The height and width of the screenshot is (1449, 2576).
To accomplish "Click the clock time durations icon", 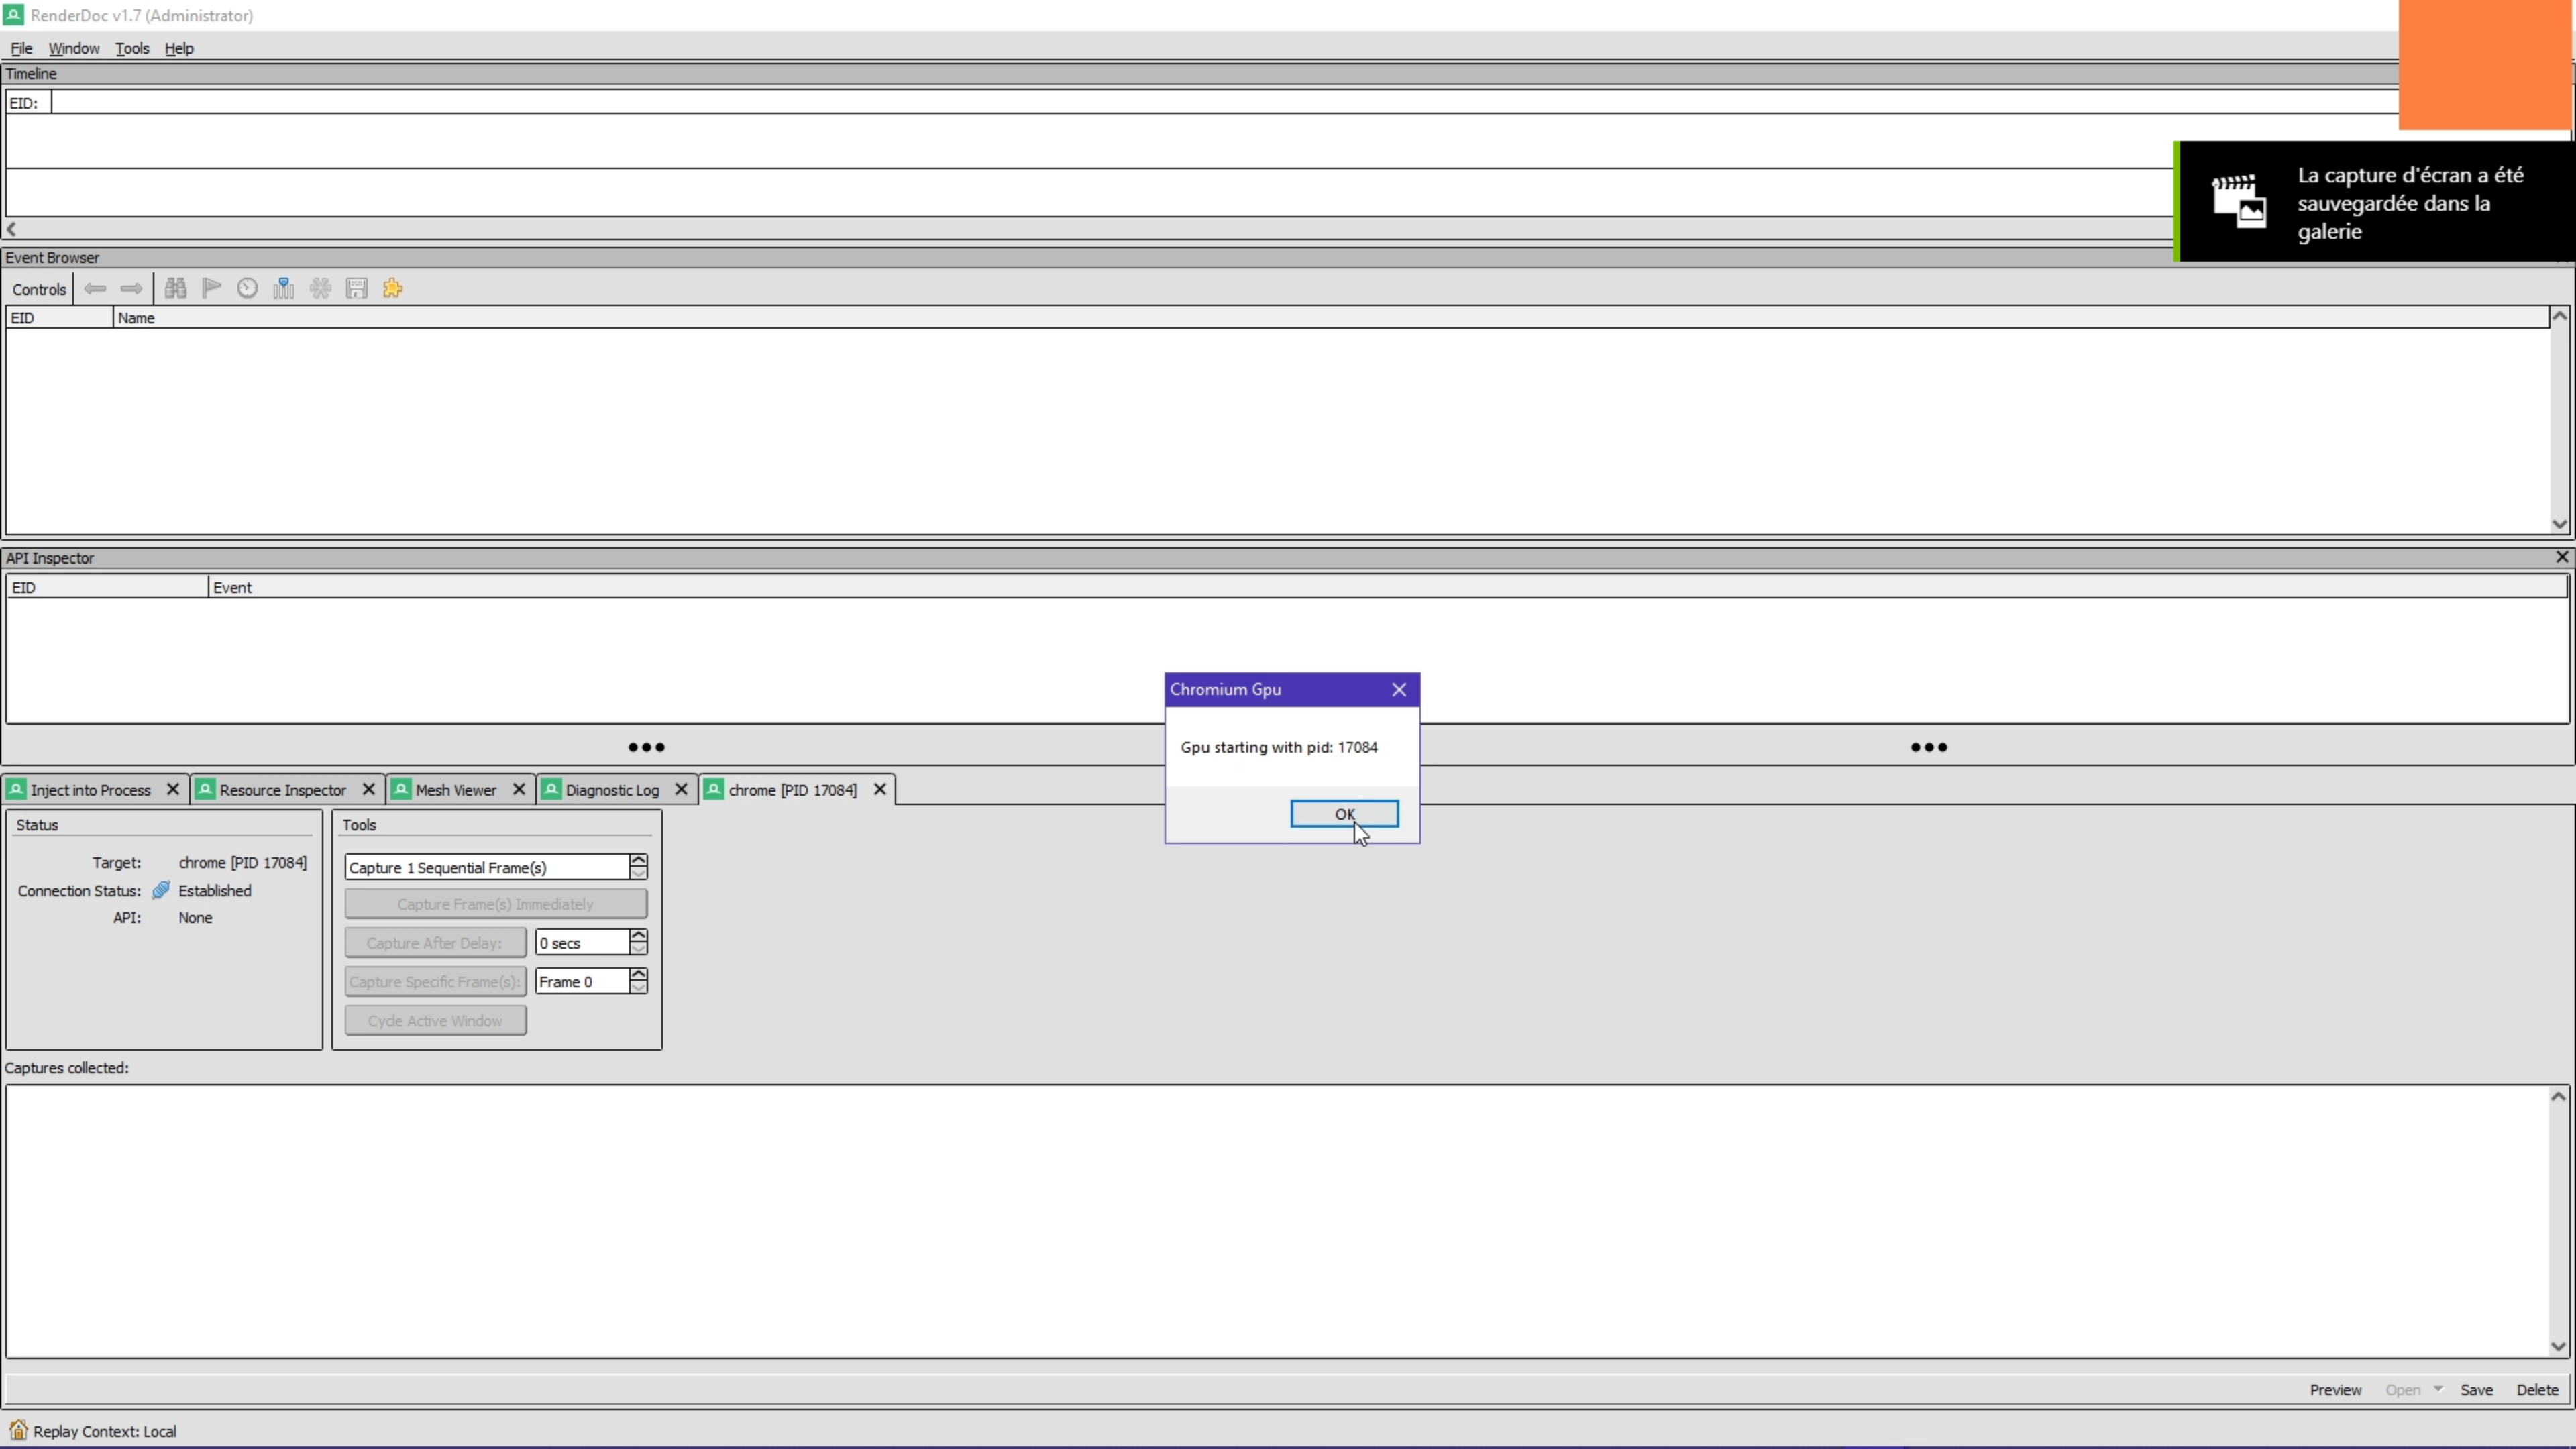I will coord(247,289).
